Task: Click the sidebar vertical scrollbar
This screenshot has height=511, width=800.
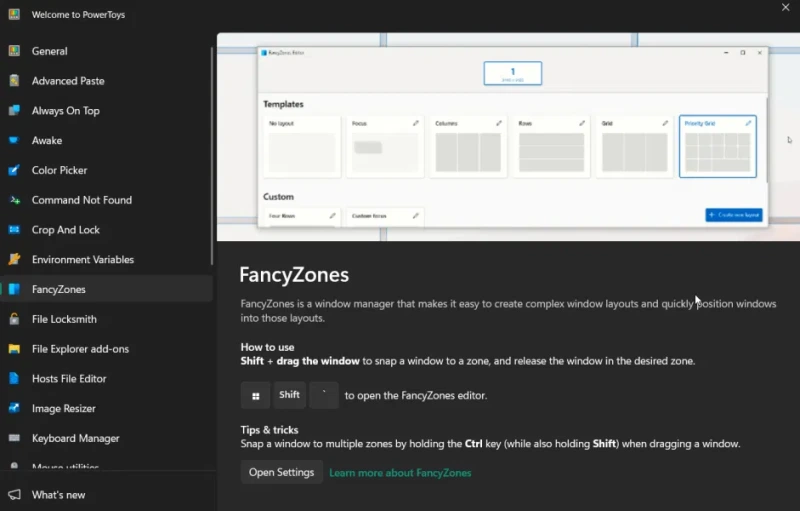Action: coord(212,150)
